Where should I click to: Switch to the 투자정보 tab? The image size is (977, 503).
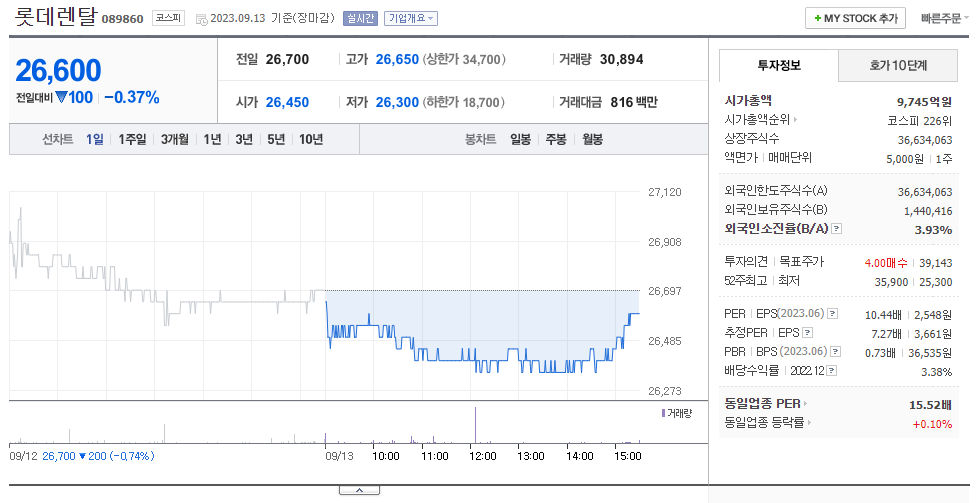(x=779, y=65)
